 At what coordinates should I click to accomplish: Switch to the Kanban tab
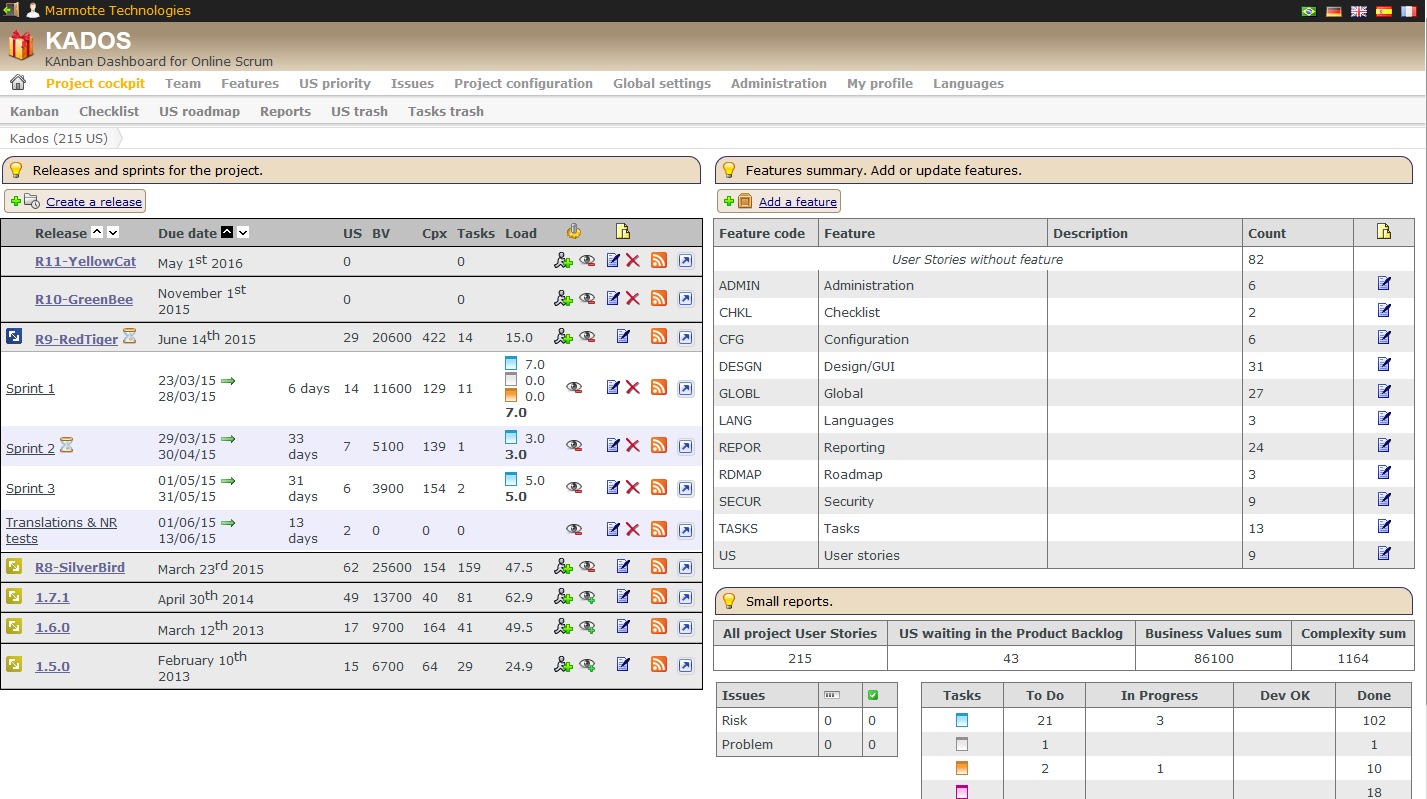tap(34, 111)
